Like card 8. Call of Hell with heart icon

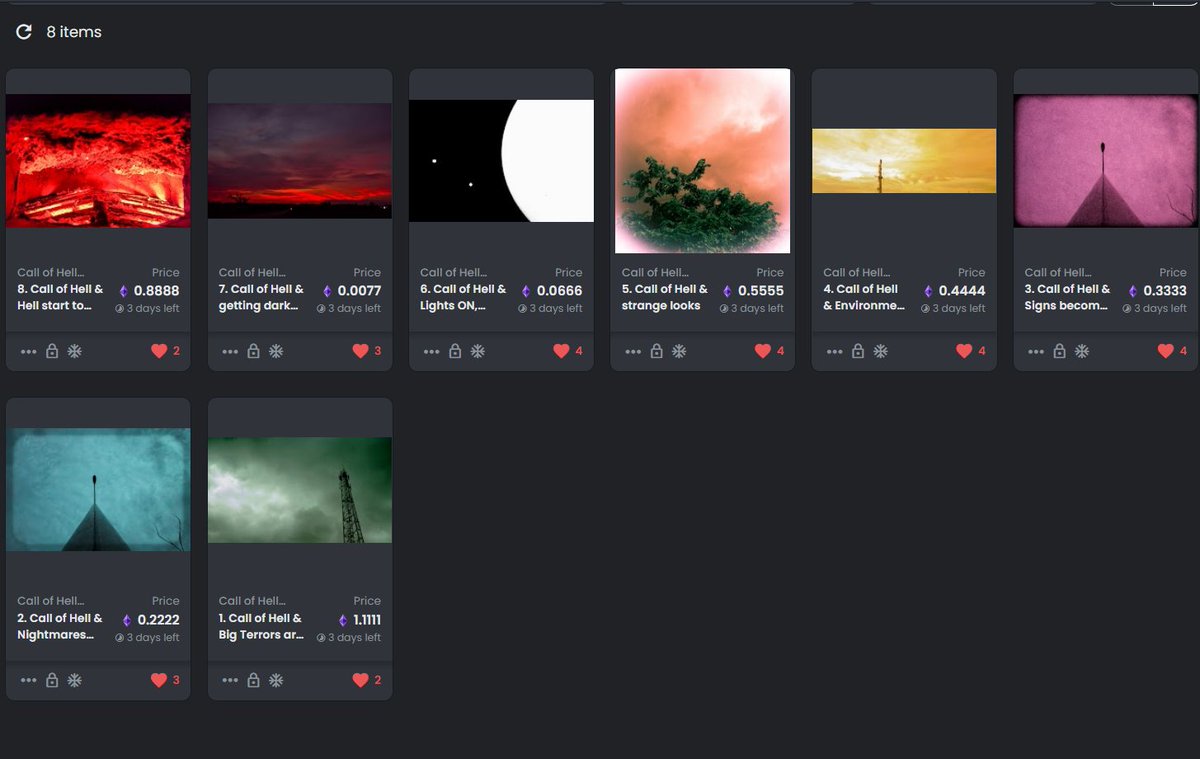[x=158, y=351]
